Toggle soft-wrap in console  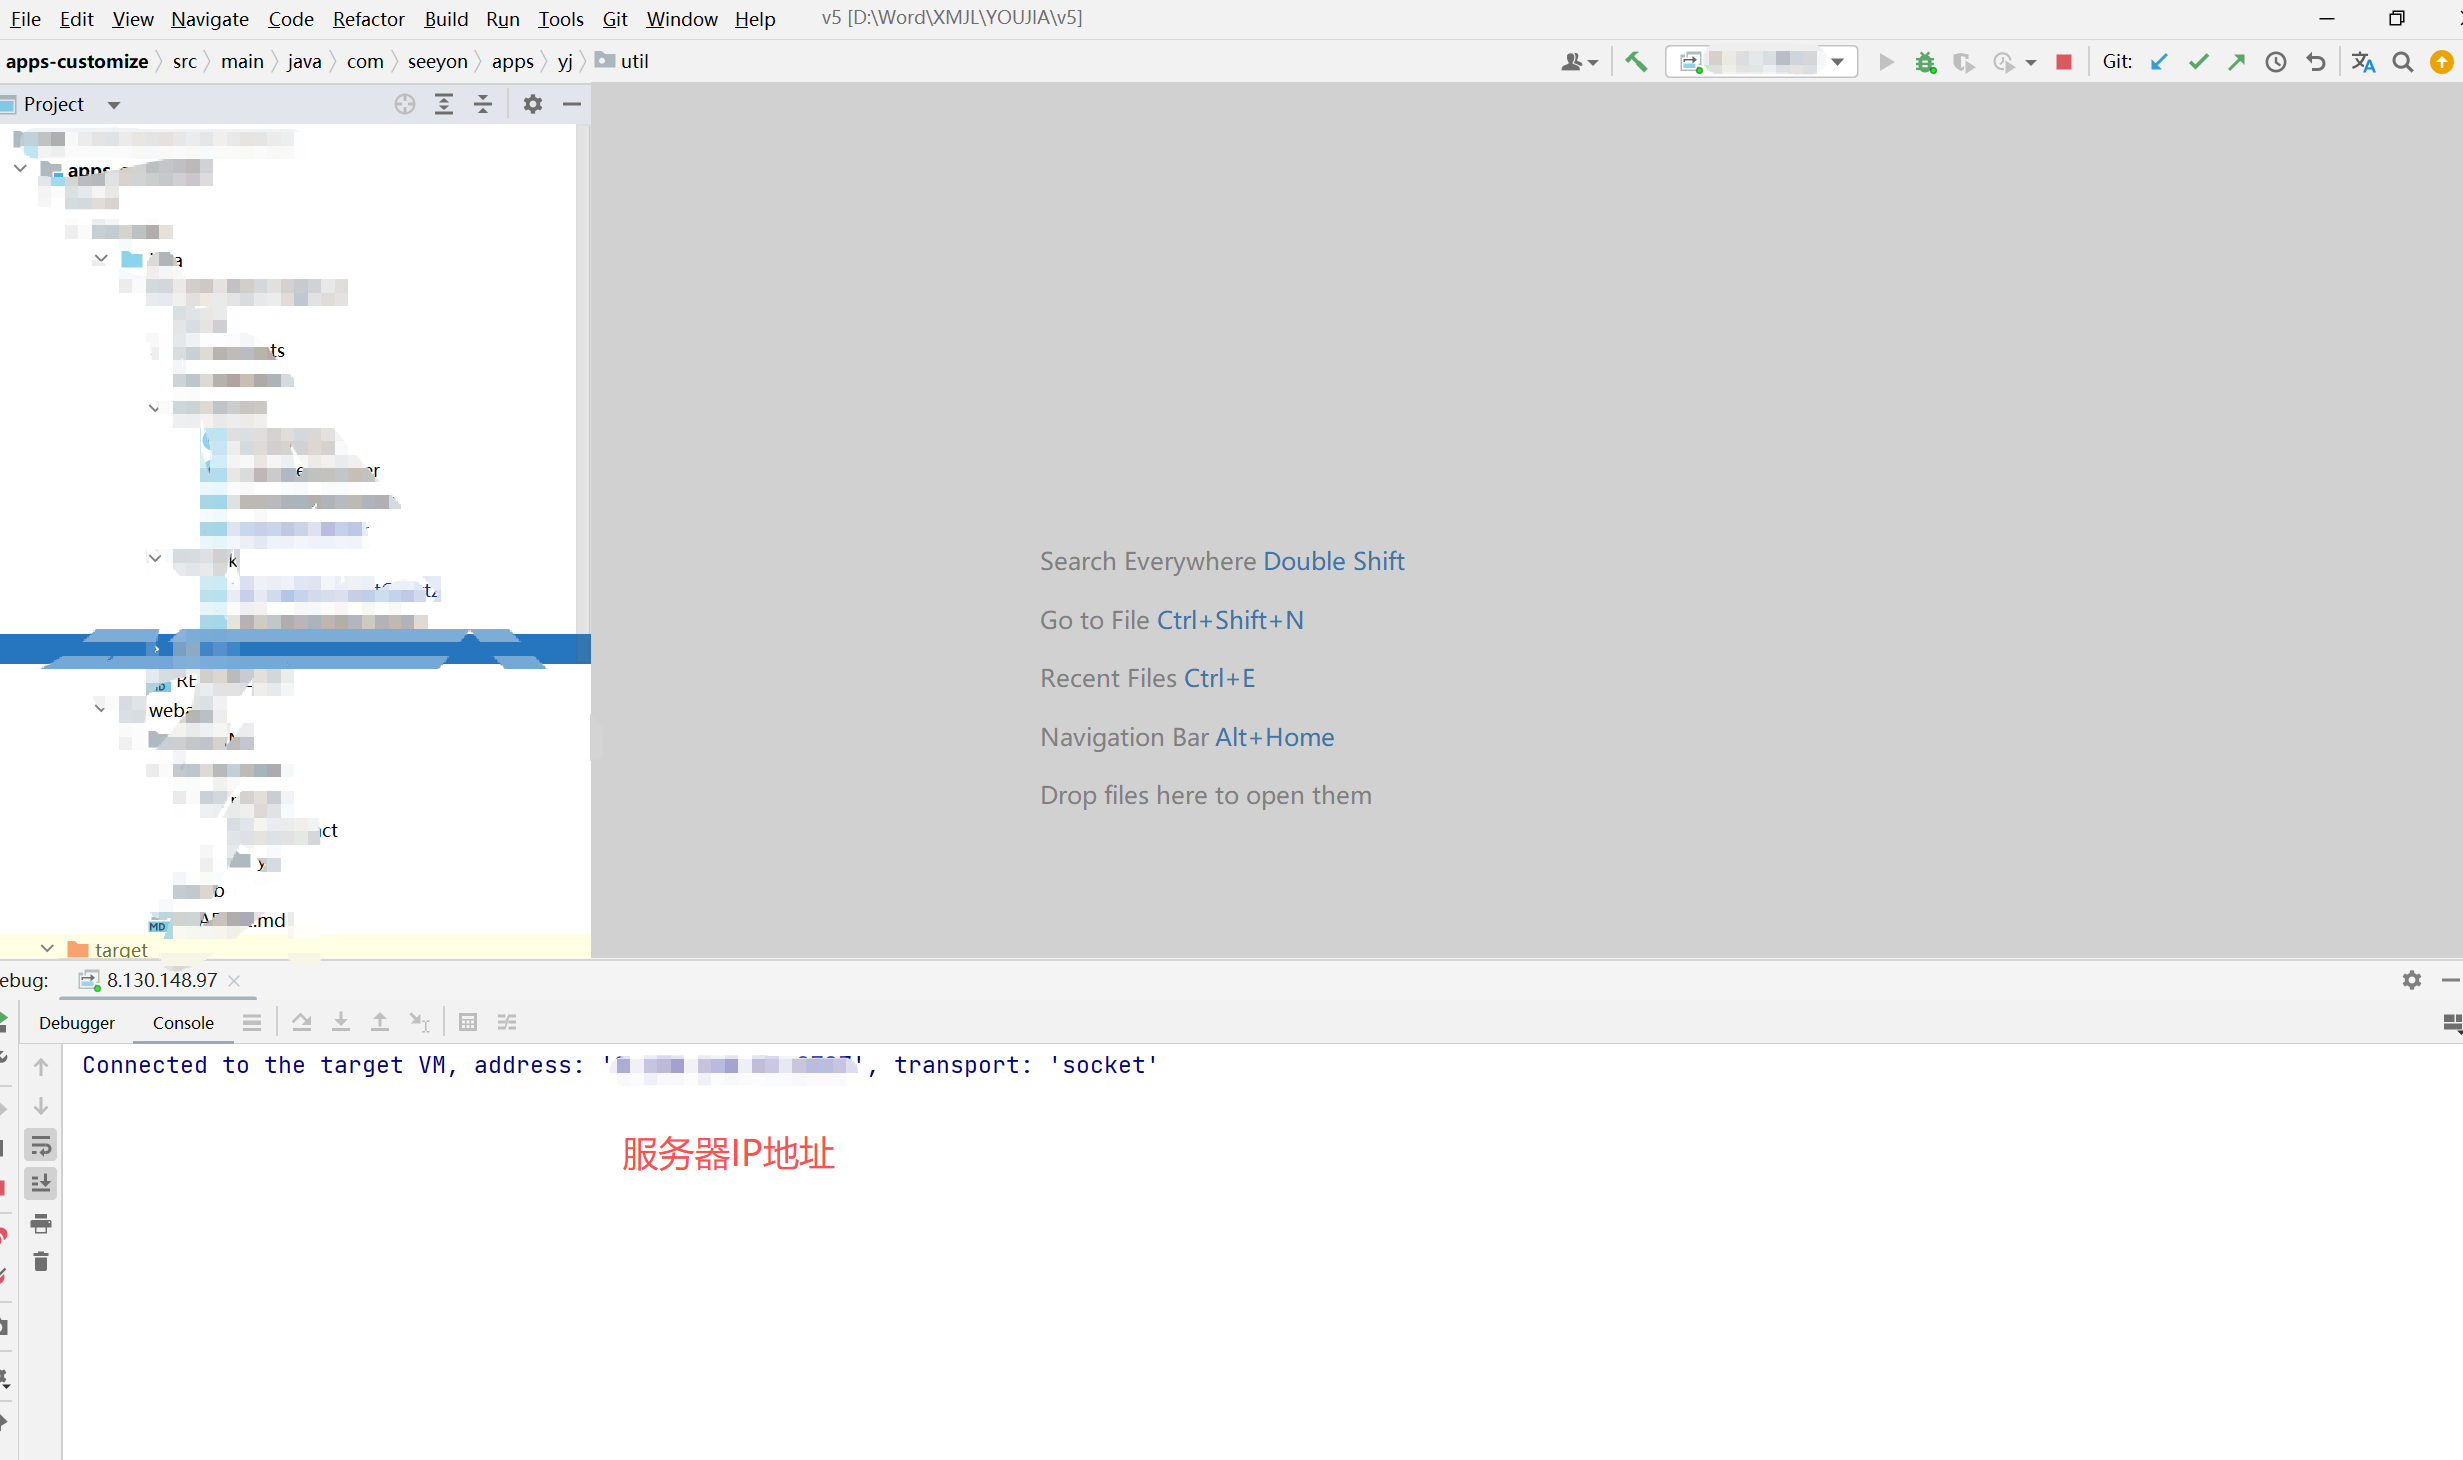coord(41,1145)
